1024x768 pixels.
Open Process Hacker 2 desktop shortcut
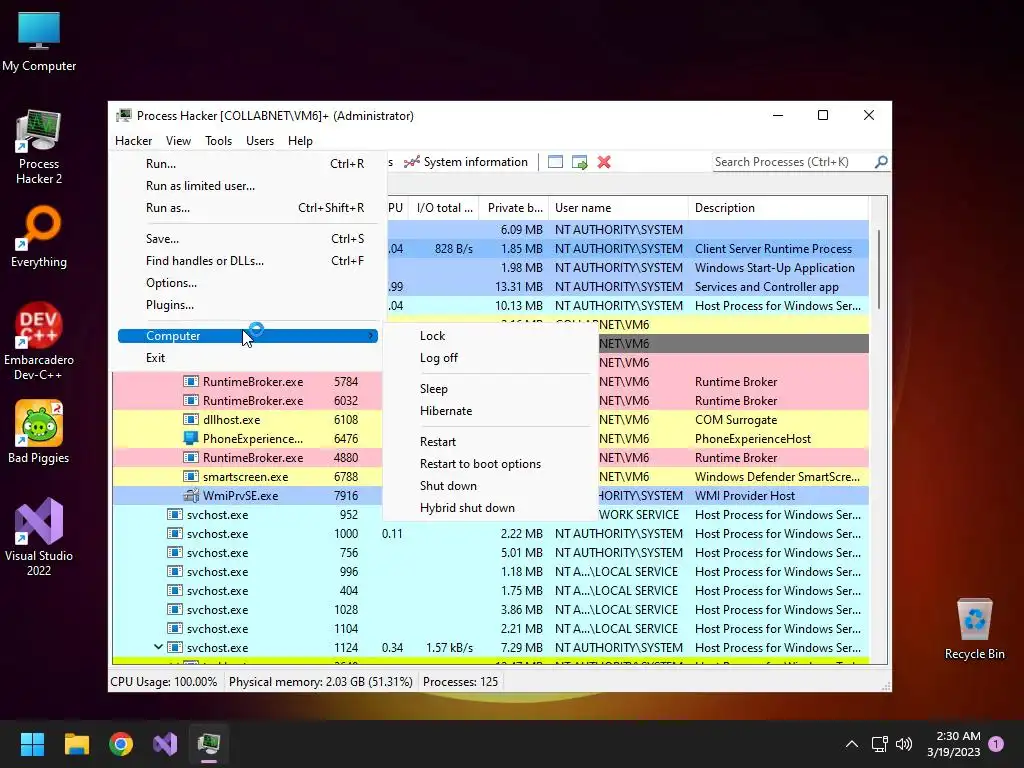39,147
